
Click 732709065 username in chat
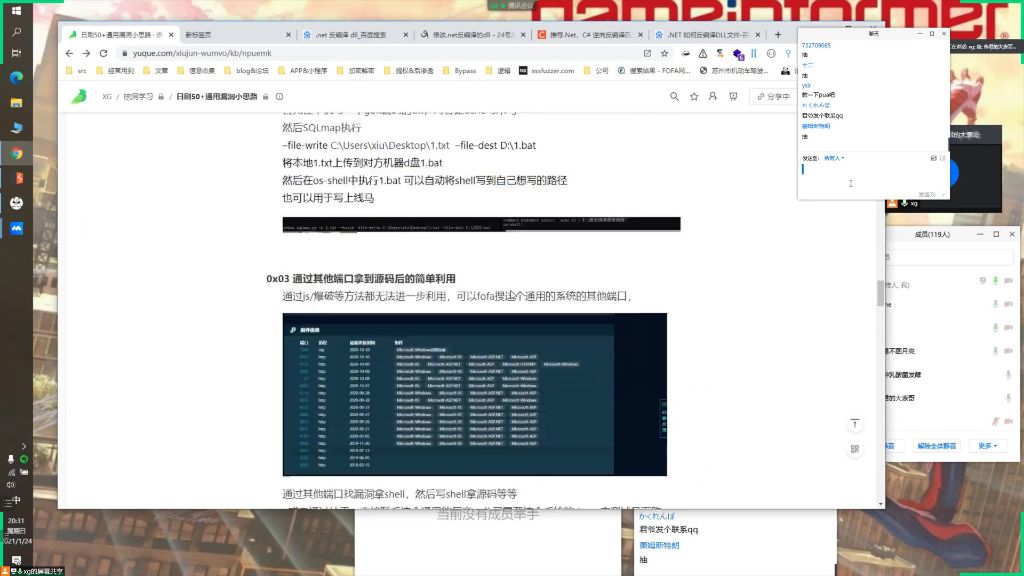pyautogui.click(x=816, y=45)
